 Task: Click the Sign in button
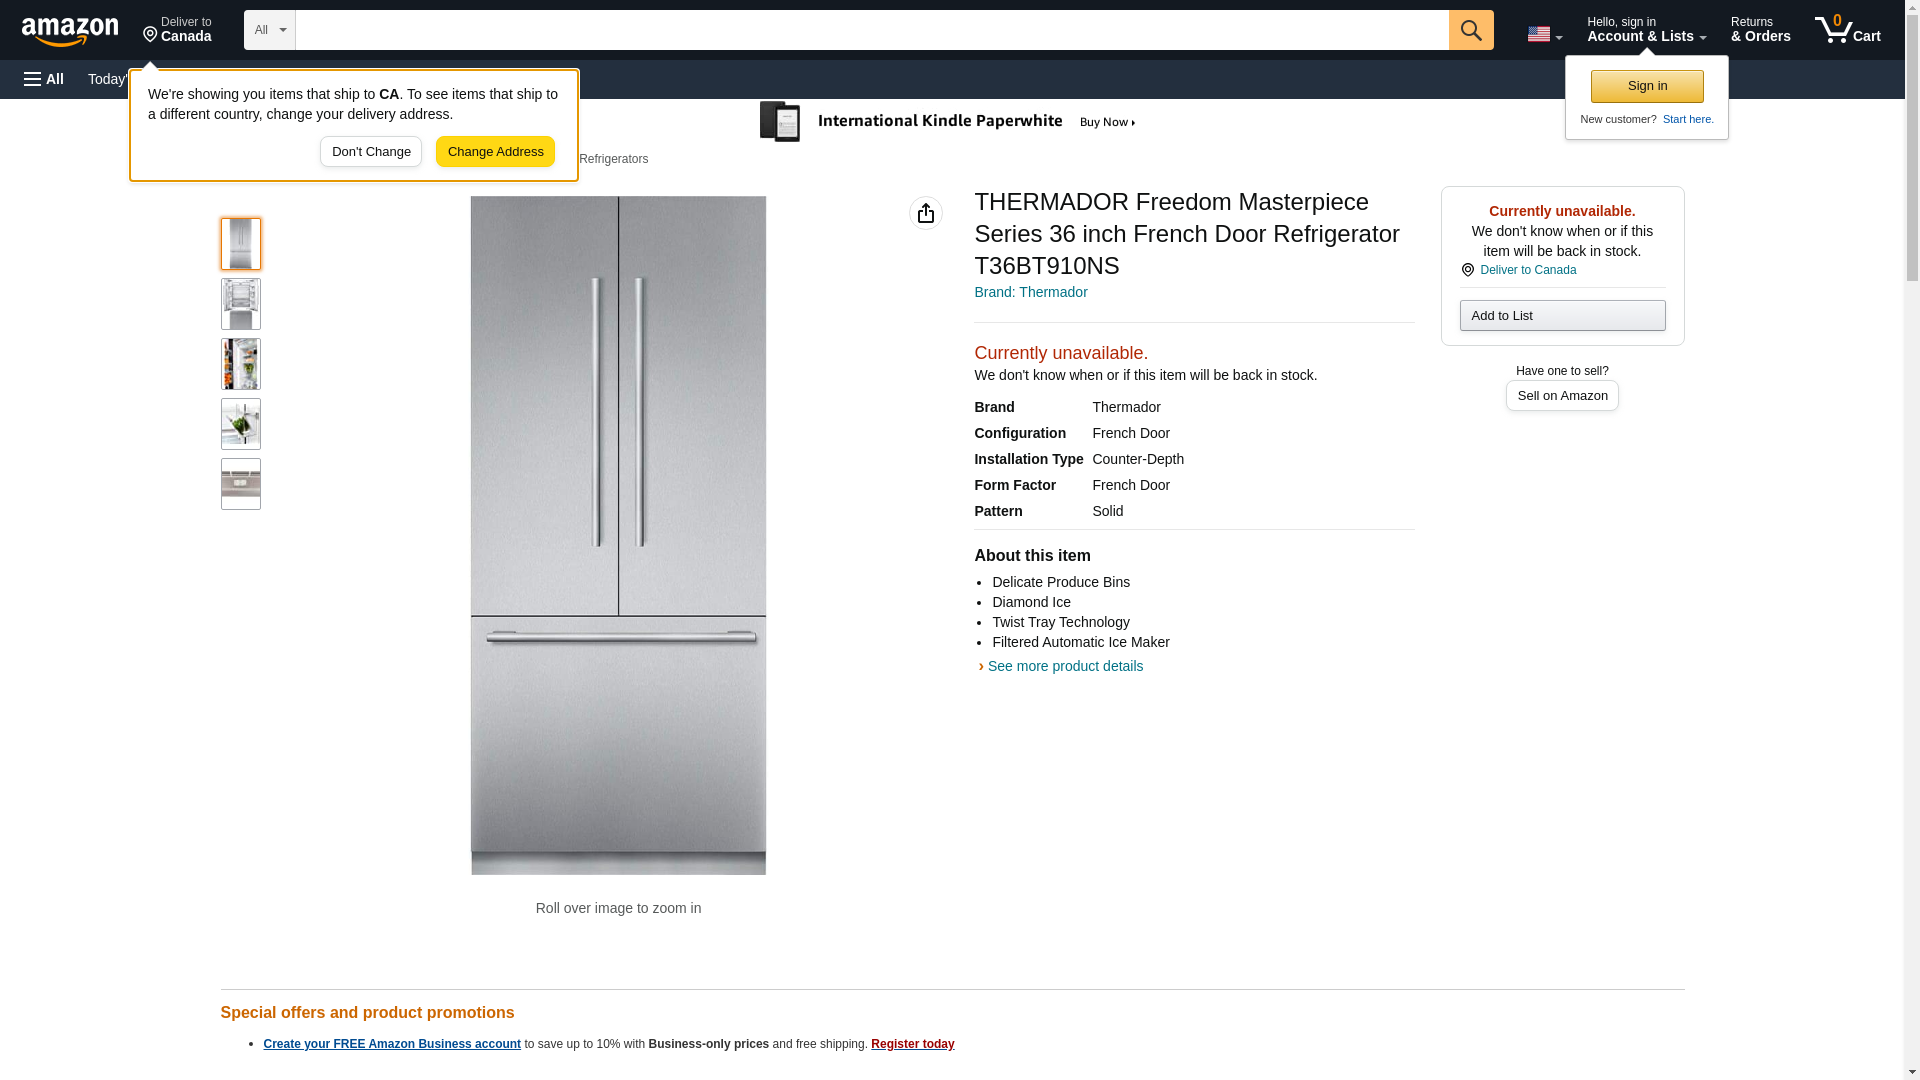tap(1646, 86)
